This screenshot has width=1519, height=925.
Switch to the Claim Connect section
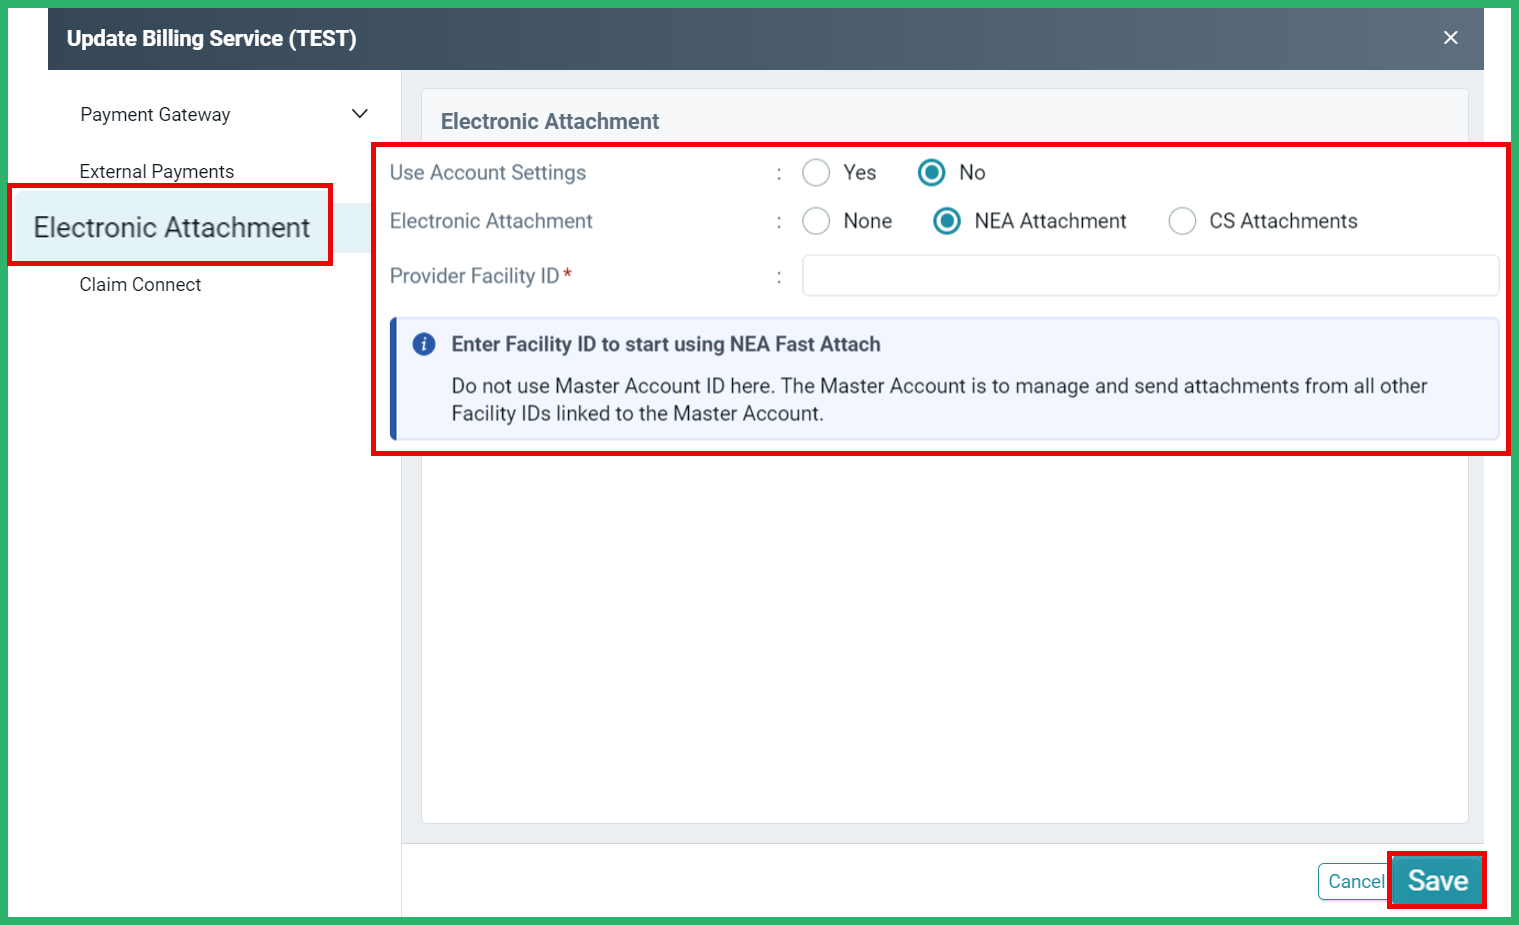click(140, 284)
